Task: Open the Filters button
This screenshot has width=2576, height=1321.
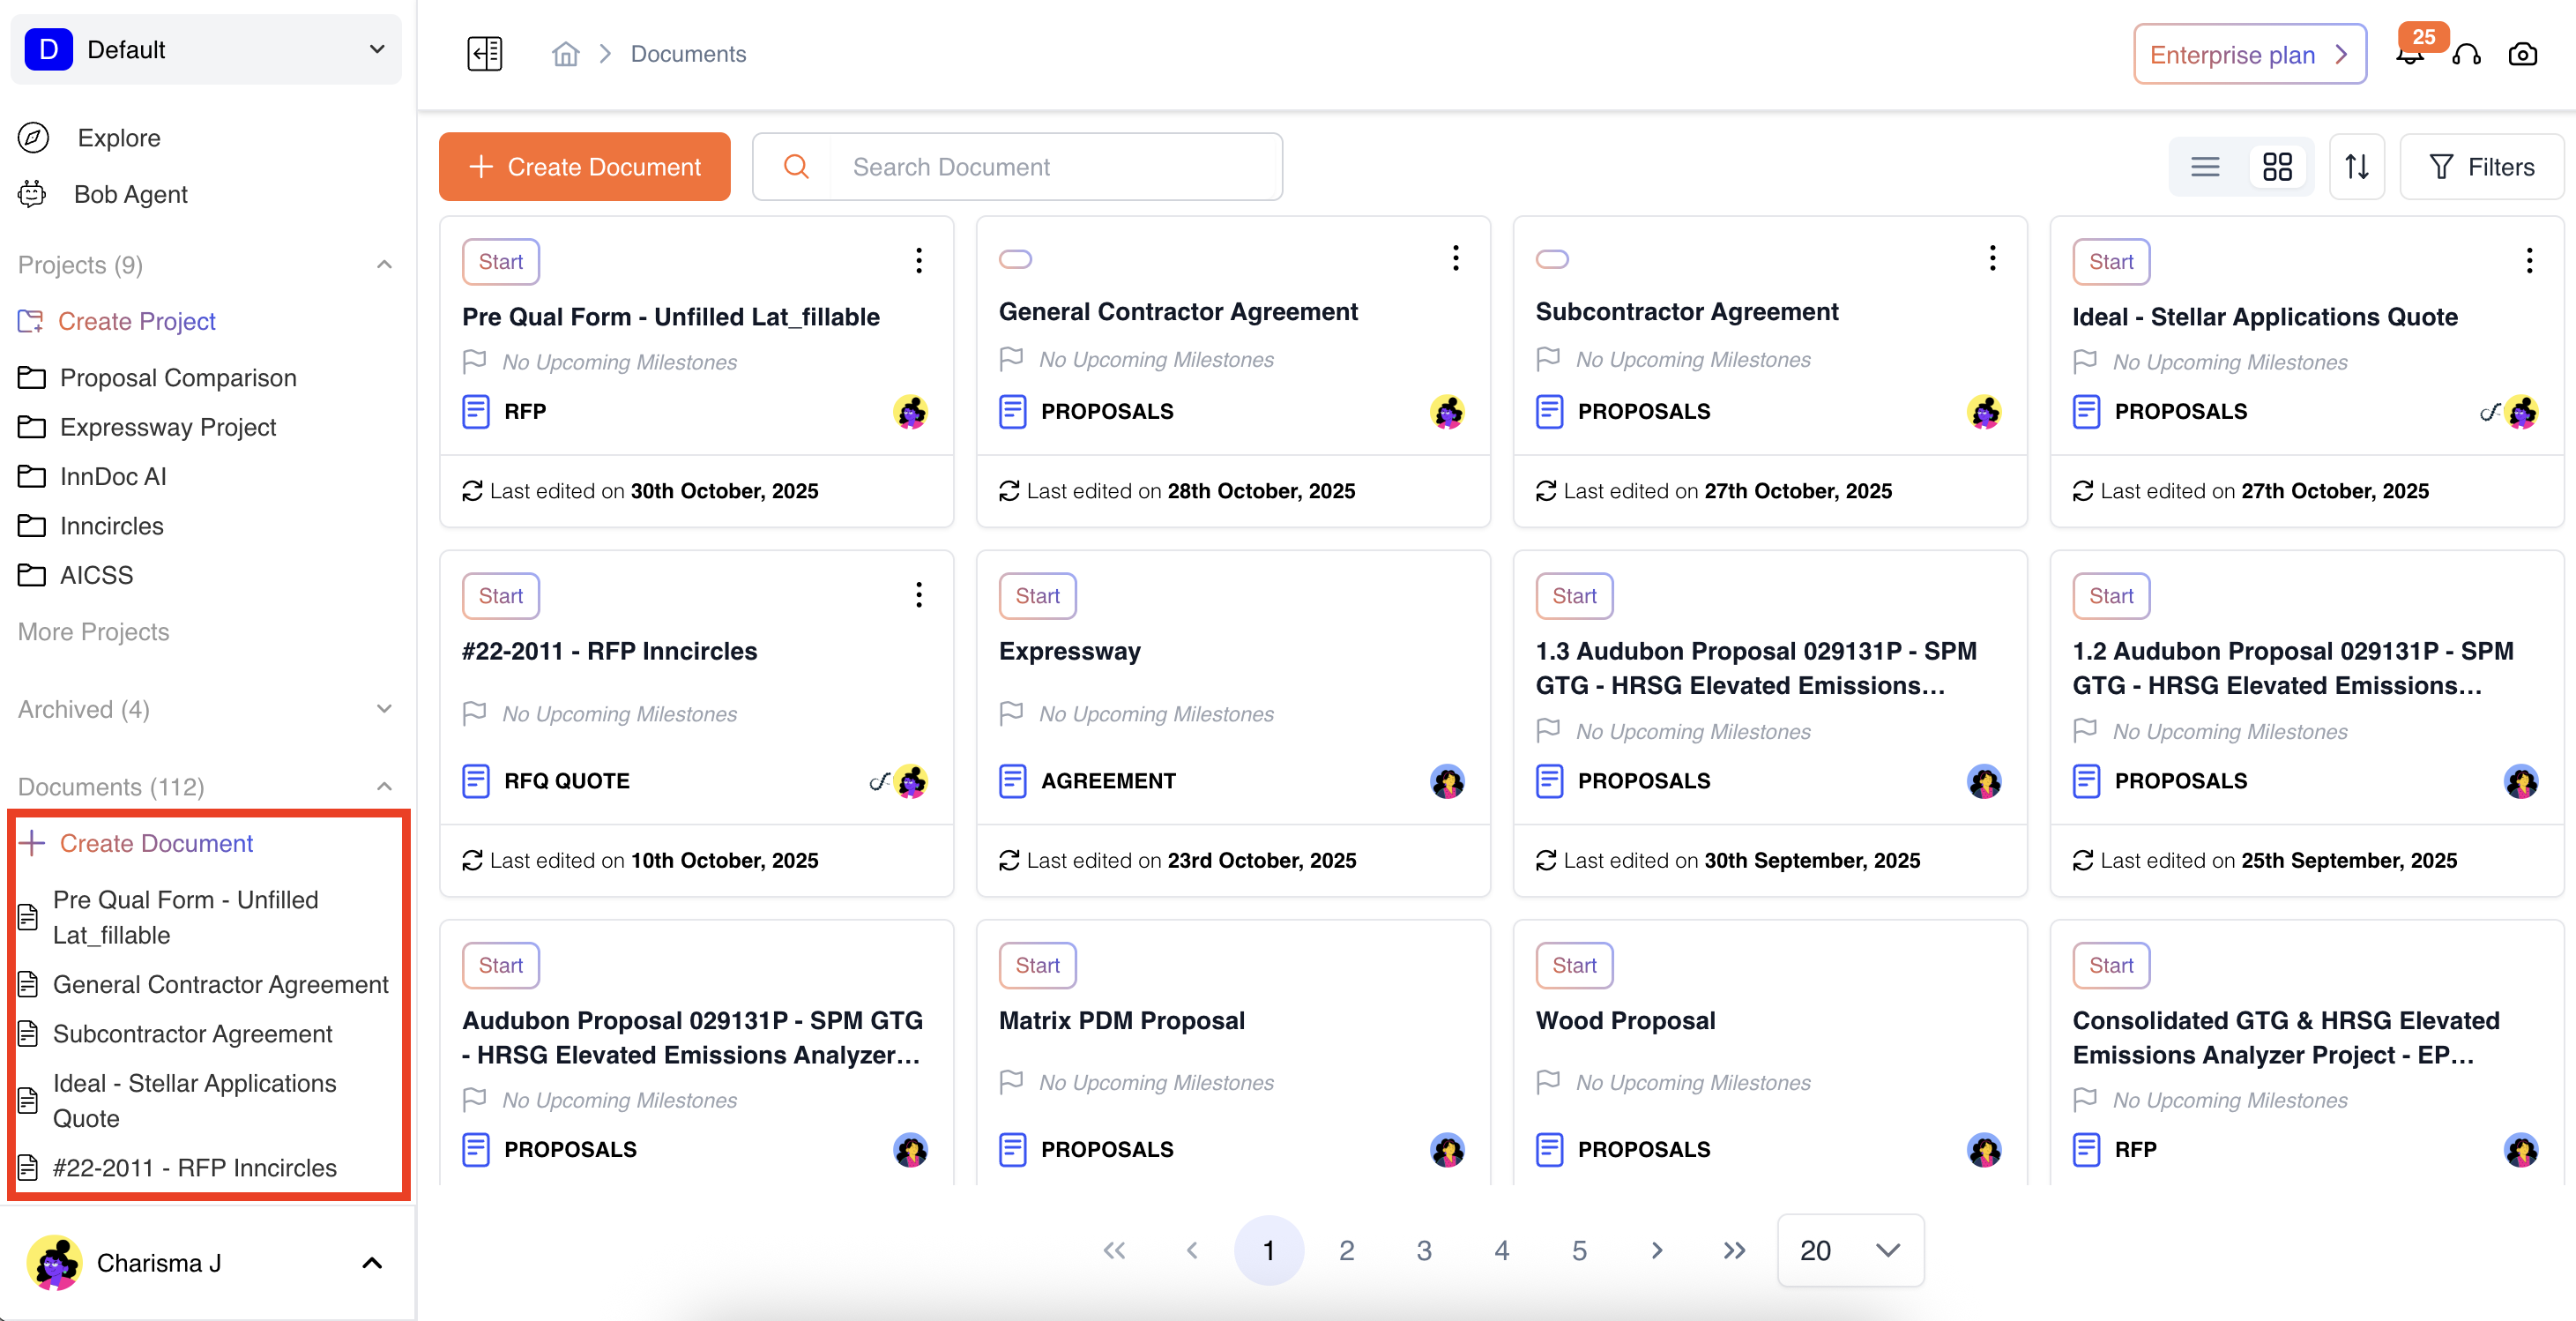Action: point(2481,167)
